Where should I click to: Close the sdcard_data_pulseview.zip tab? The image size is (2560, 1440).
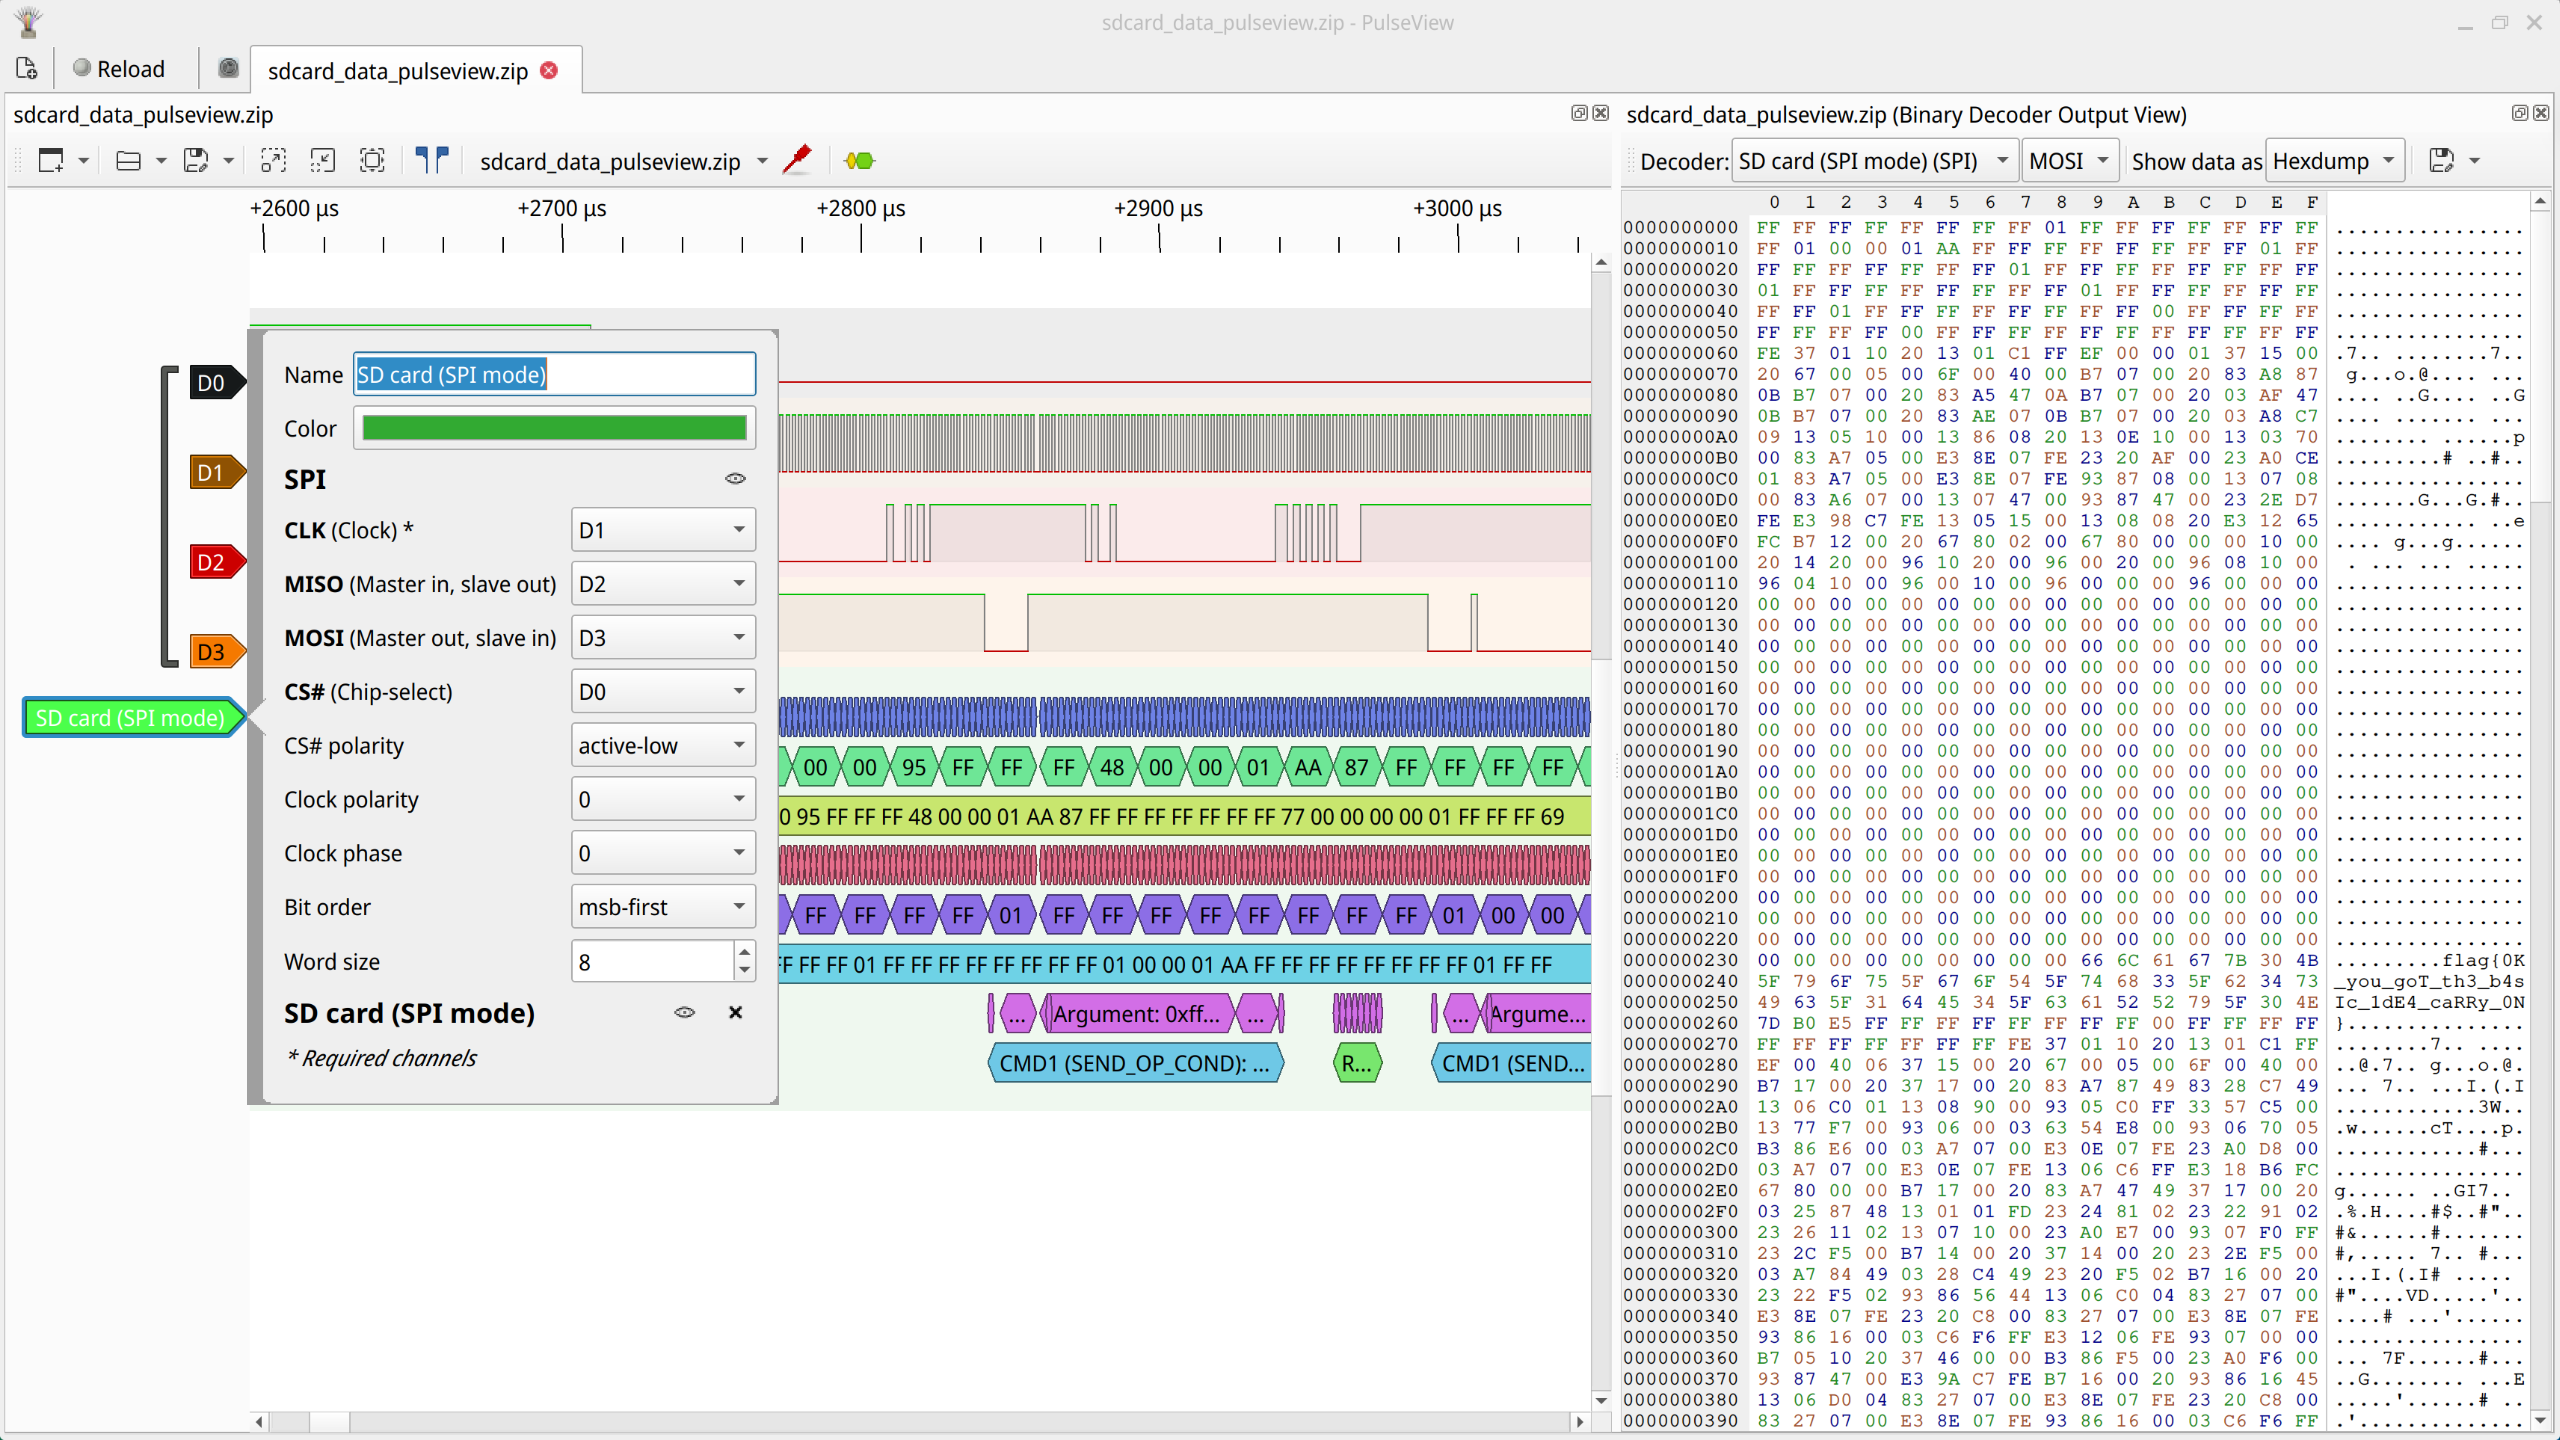coord(549,70)
